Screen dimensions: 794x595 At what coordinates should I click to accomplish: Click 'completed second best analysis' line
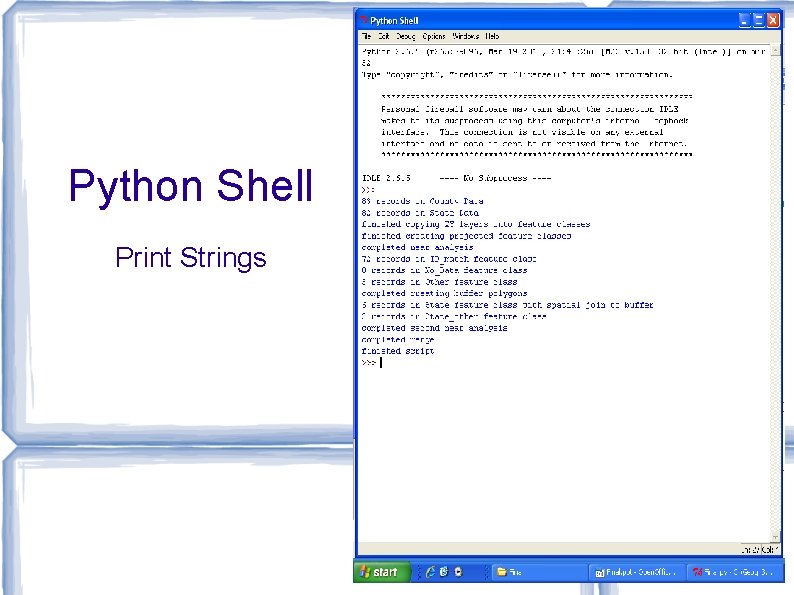[x=434, y=328]
